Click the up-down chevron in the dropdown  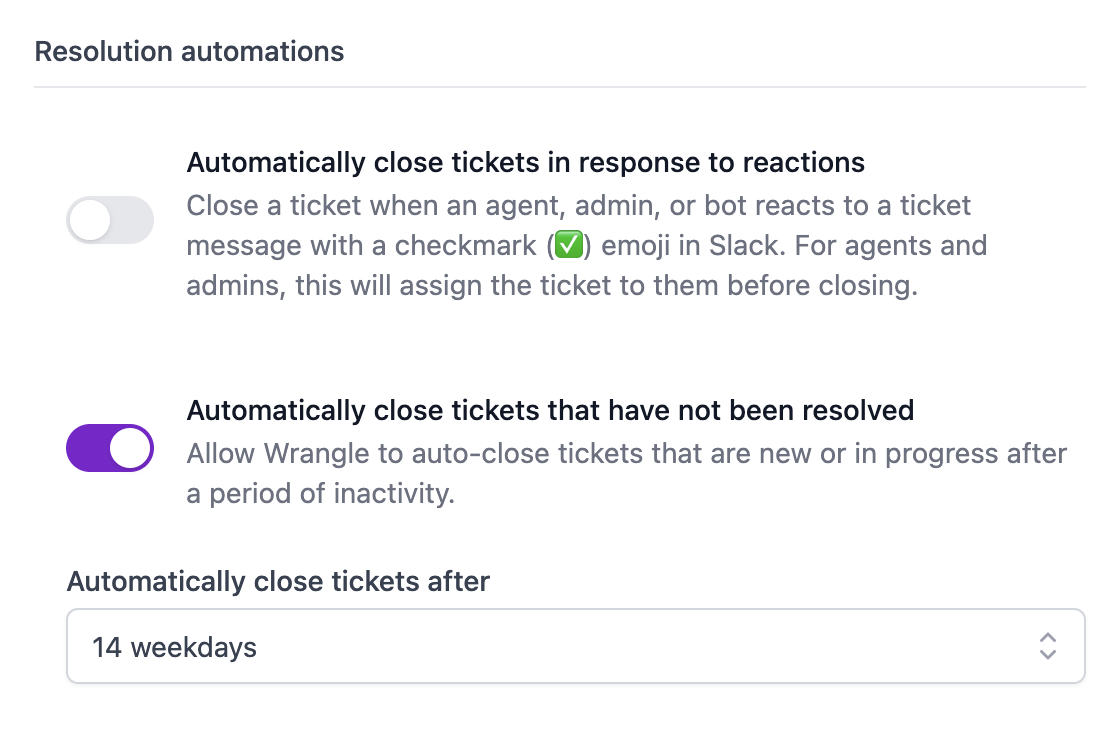[1047, 647]
